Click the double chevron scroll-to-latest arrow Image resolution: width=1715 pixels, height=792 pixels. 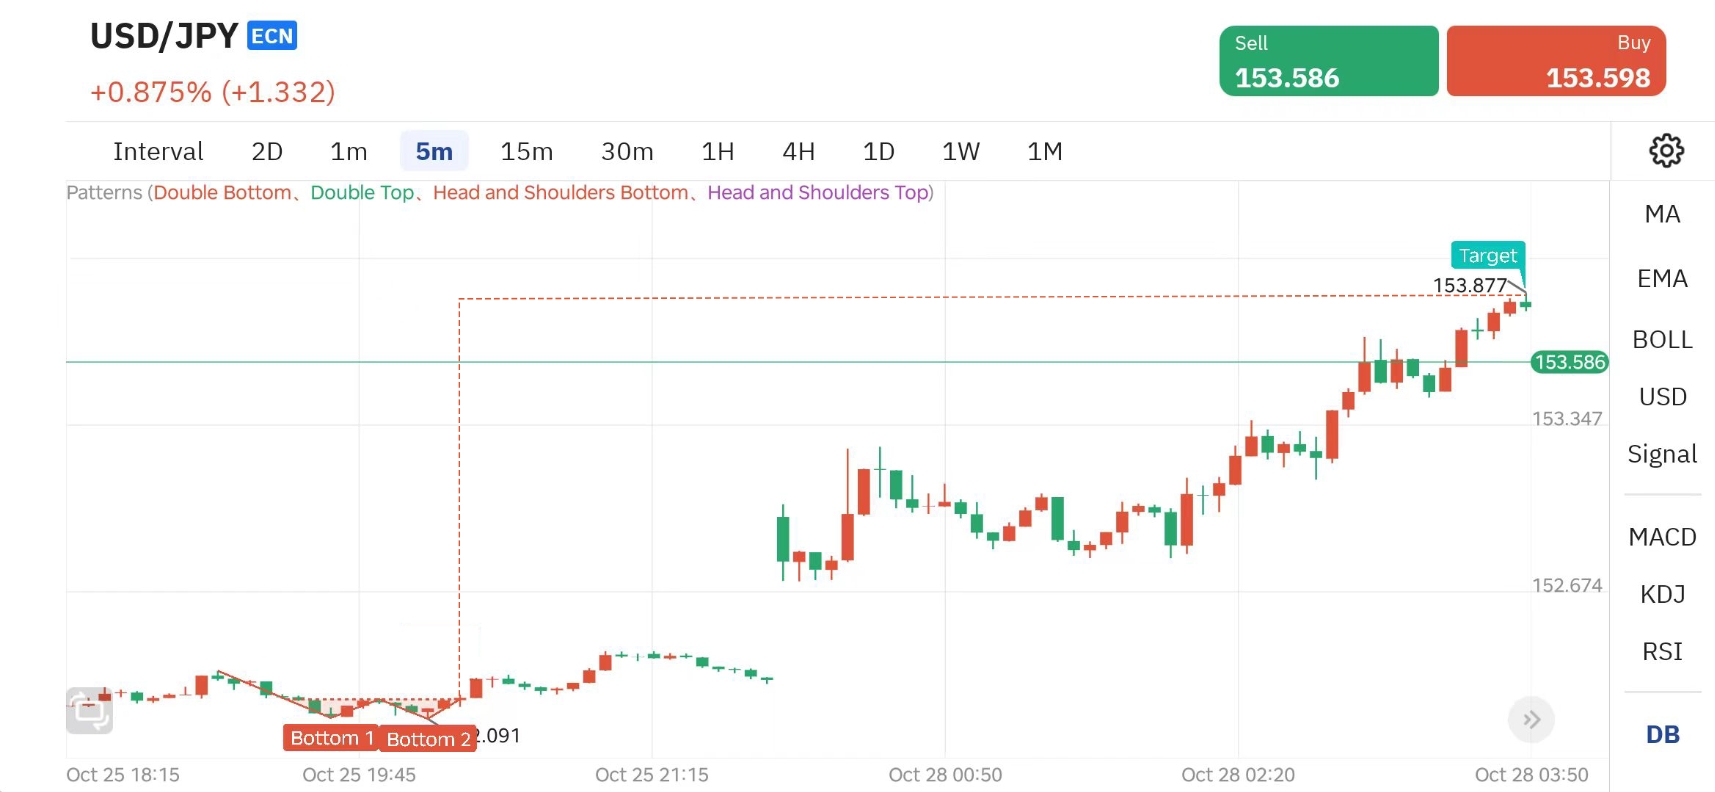coord(1531,719)
